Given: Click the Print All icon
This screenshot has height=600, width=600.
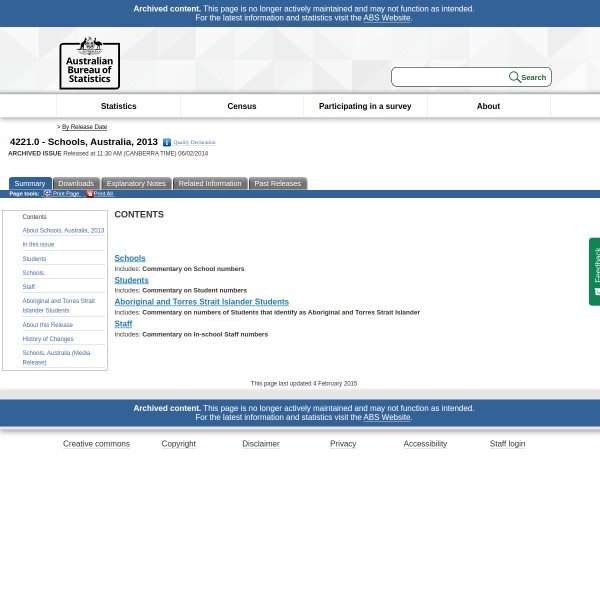Looking at the screenshot, I should tap(89, 194).
